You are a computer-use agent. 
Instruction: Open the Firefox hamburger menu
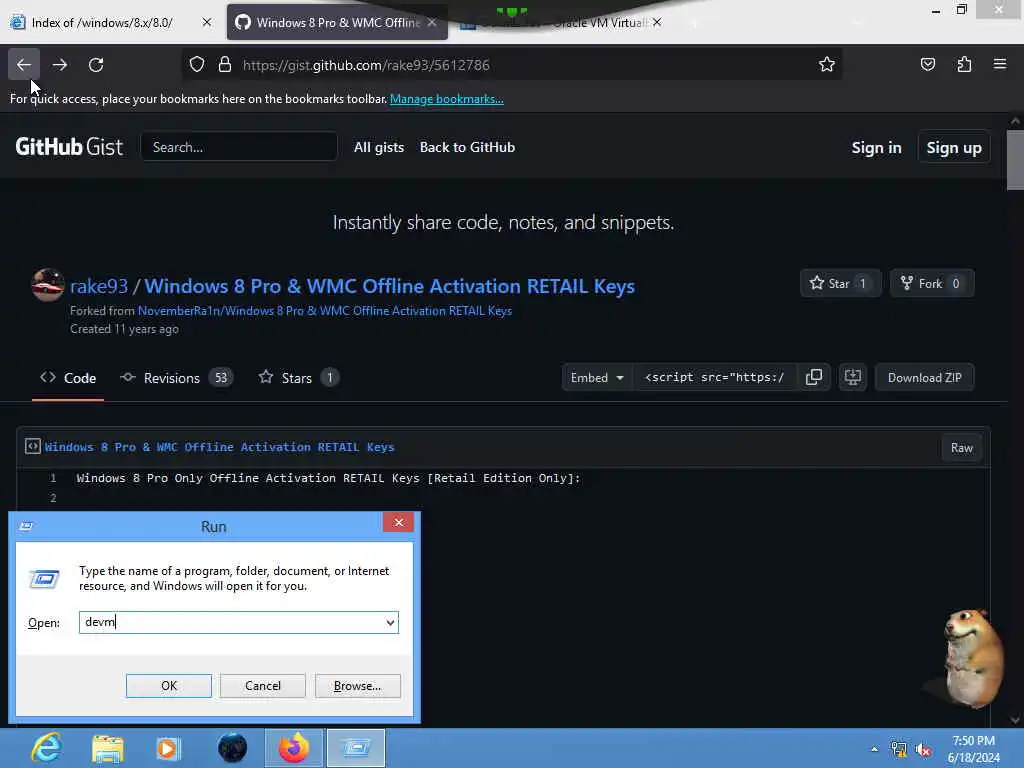1000,65
